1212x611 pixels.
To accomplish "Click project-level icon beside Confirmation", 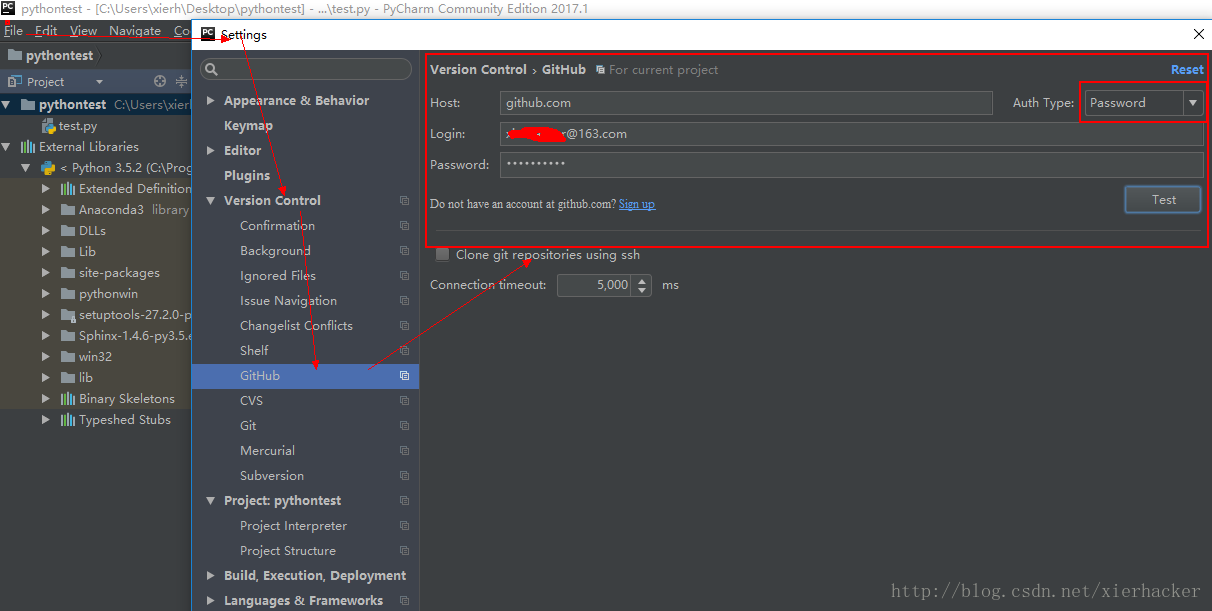I will [x=404, y=226].
